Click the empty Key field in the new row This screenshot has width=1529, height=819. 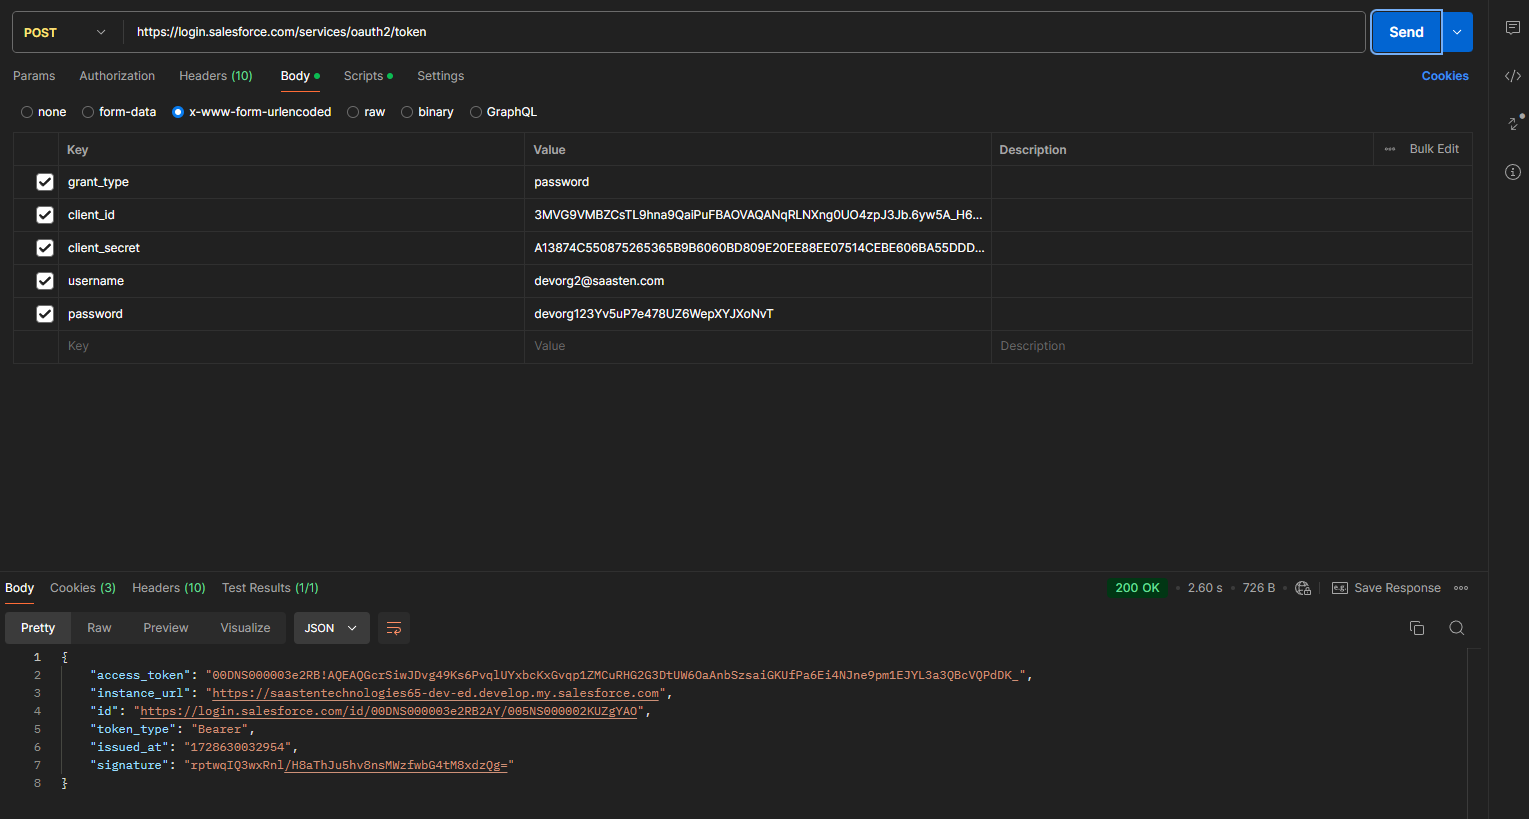(x=291, y=346)
